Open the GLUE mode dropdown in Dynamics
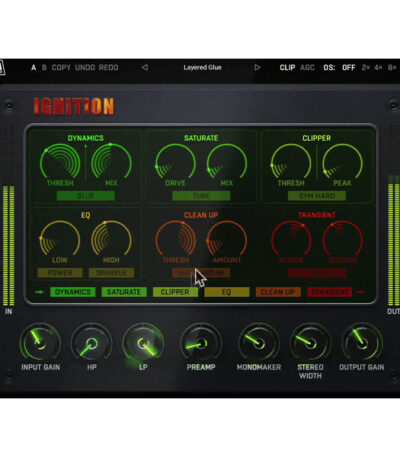 tap(86, 196)
